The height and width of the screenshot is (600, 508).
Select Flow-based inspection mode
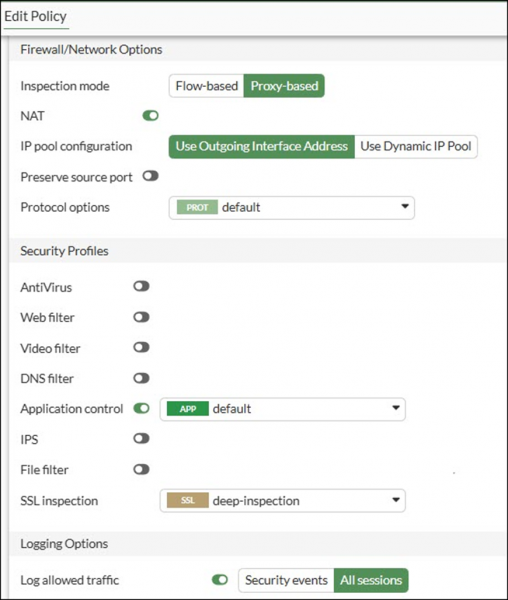pyautogui.click(x=207, y=86)
